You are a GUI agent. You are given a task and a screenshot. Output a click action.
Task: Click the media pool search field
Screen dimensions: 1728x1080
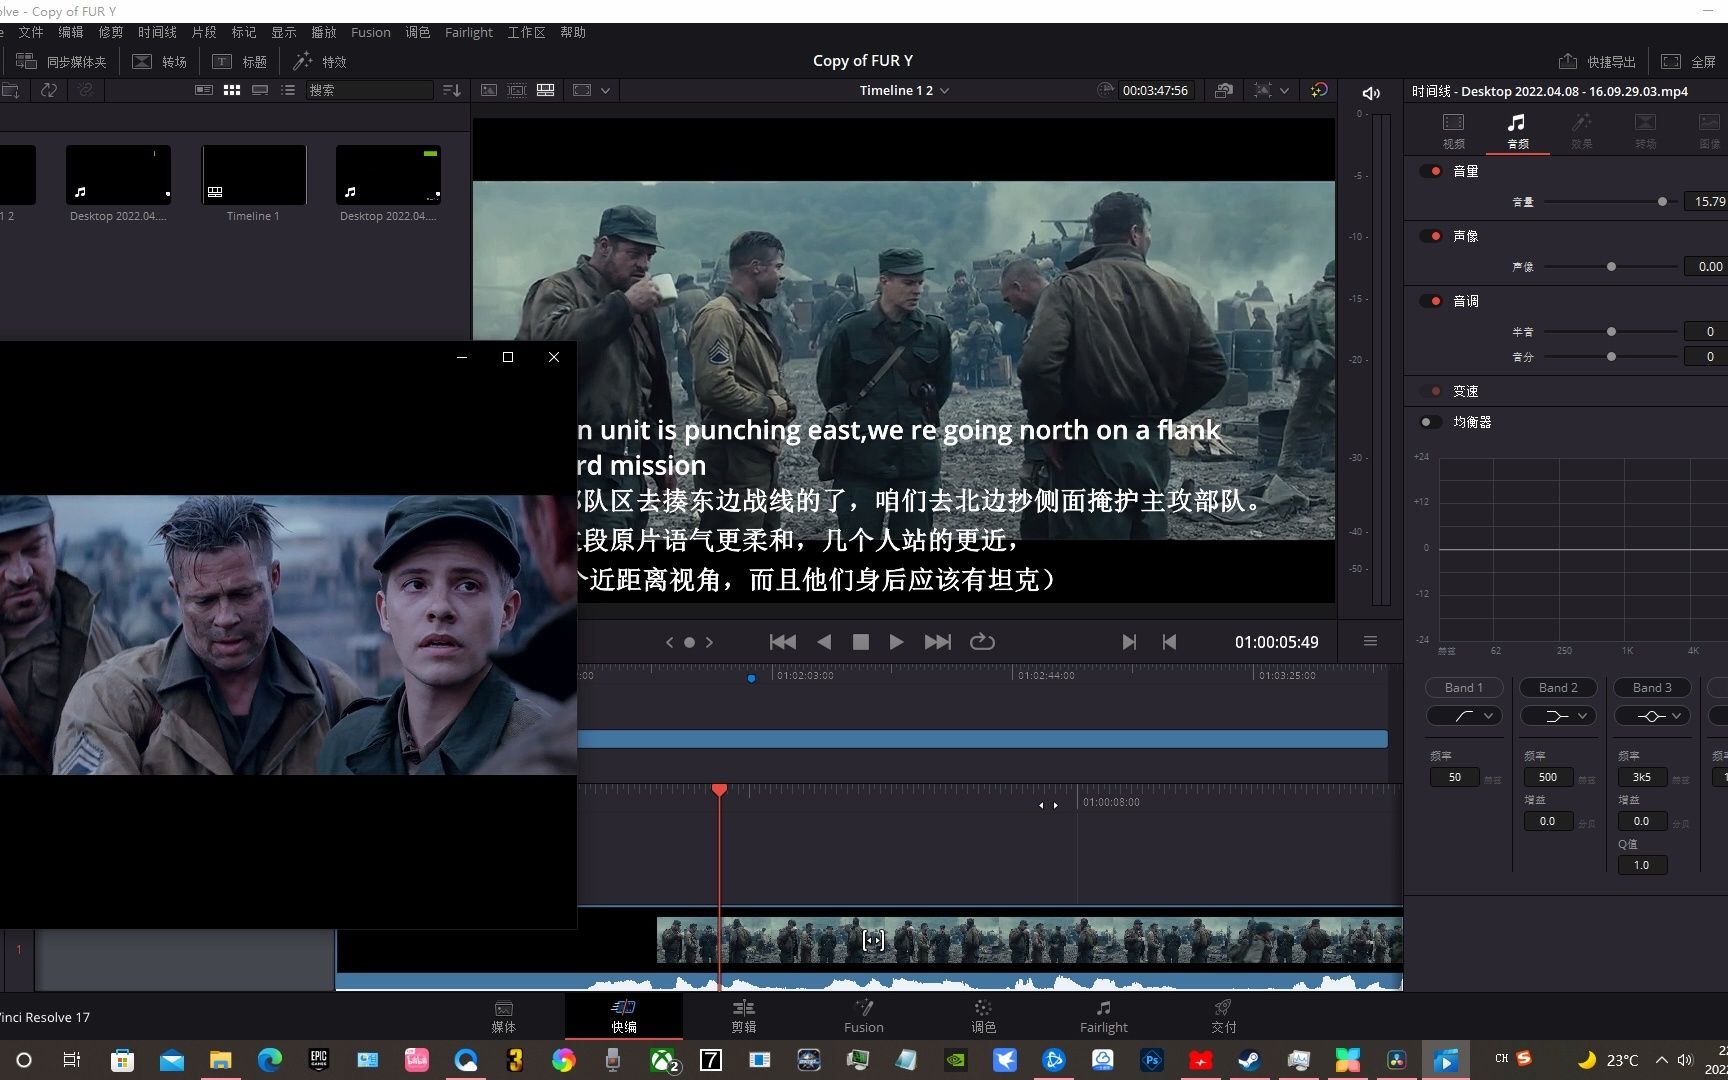click(369, 90)
